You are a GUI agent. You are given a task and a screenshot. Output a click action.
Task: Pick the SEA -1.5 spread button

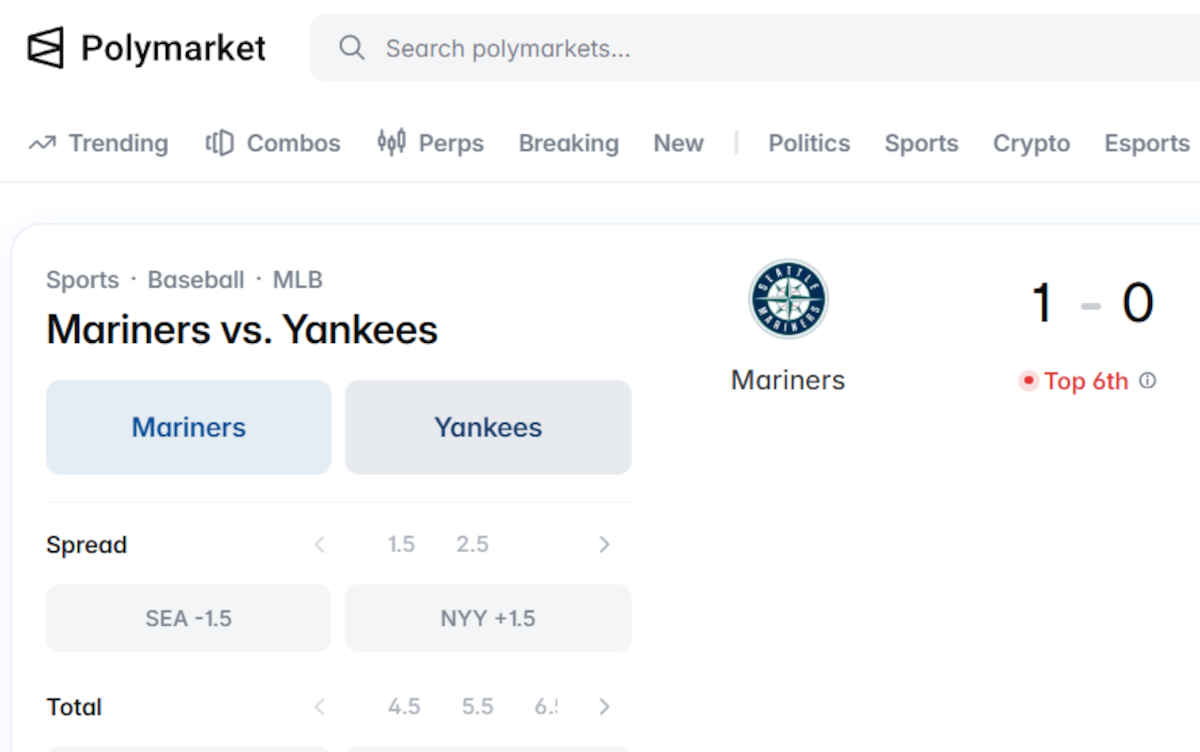(x=188, y=618)
